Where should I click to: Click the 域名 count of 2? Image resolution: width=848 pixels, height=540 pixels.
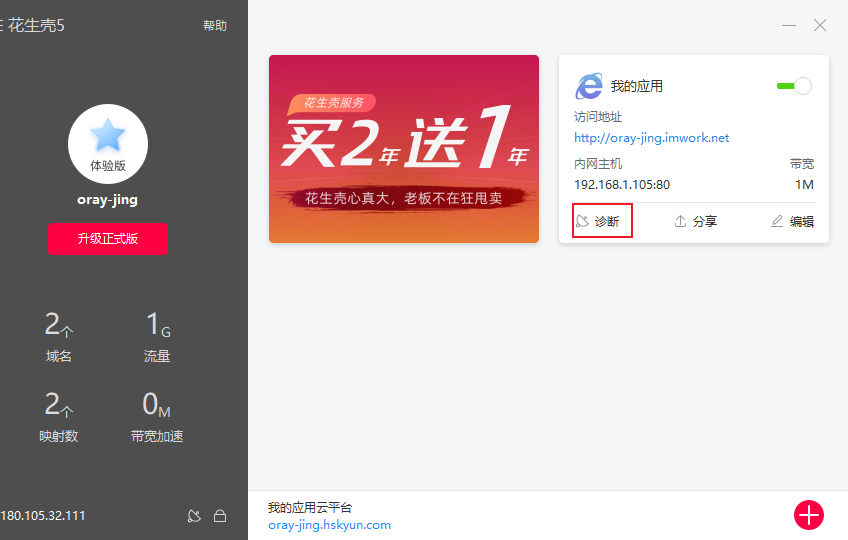click(58, 324)
